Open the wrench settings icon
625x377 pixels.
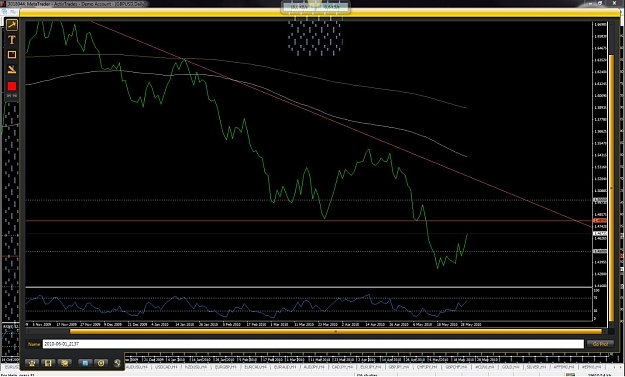(x=117, y=363)
